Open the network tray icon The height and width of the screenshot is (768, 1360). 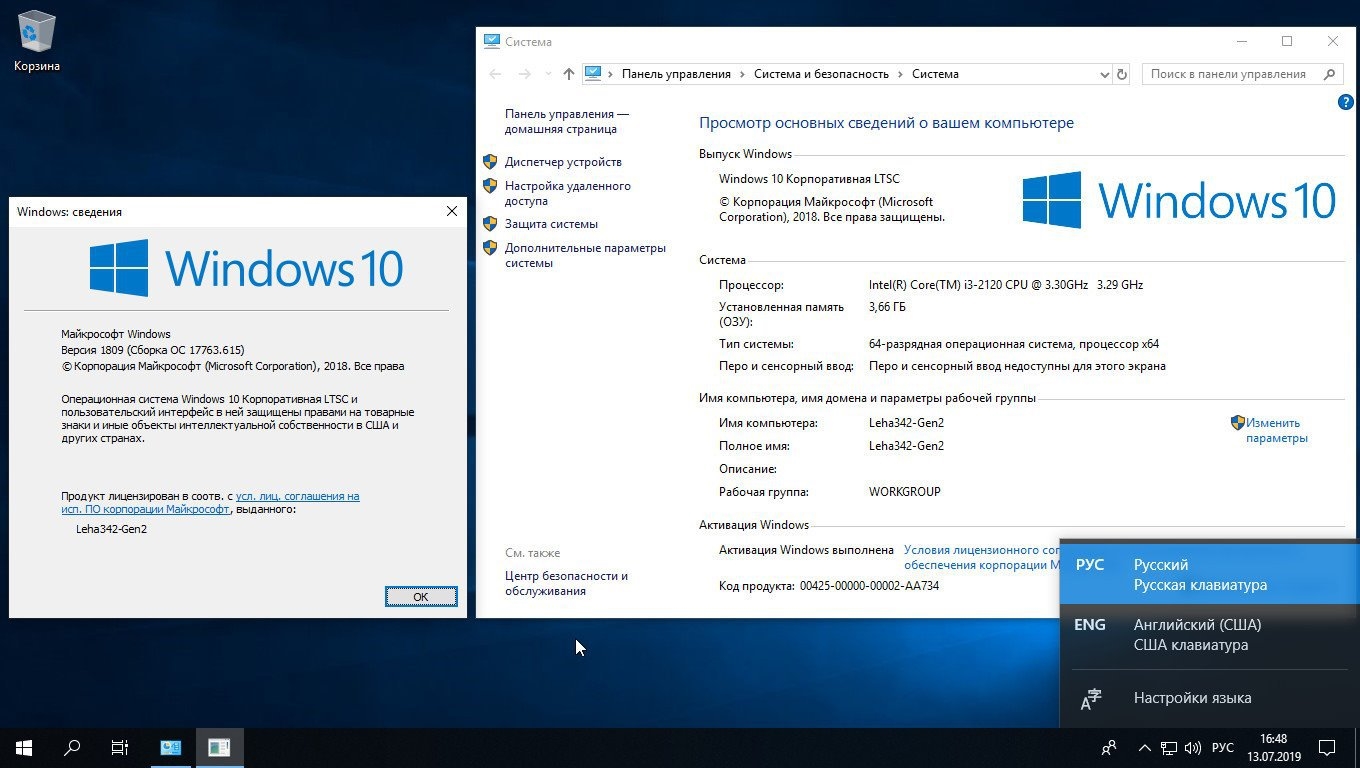point(1169,747)
